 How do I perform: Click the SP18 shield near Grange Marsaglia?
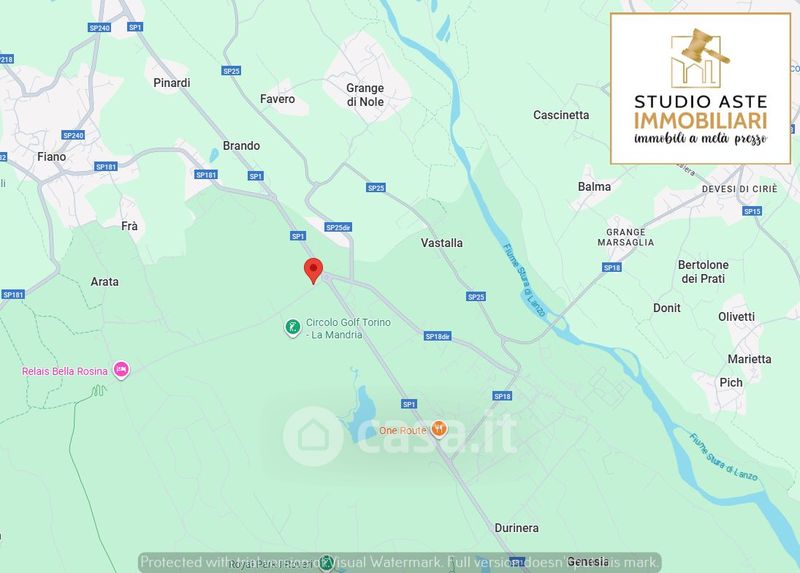click(x=612, y=267)
